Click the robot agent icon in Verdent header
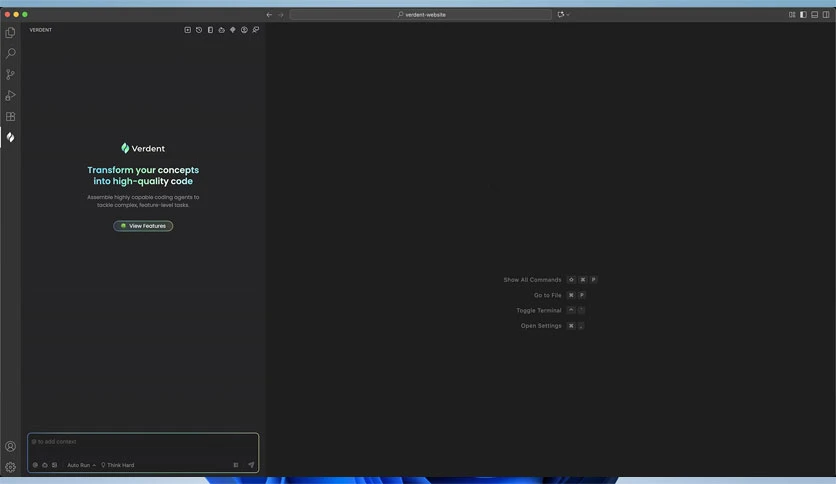This screenshot has width=836, height=484. click(x=221, y=30)
